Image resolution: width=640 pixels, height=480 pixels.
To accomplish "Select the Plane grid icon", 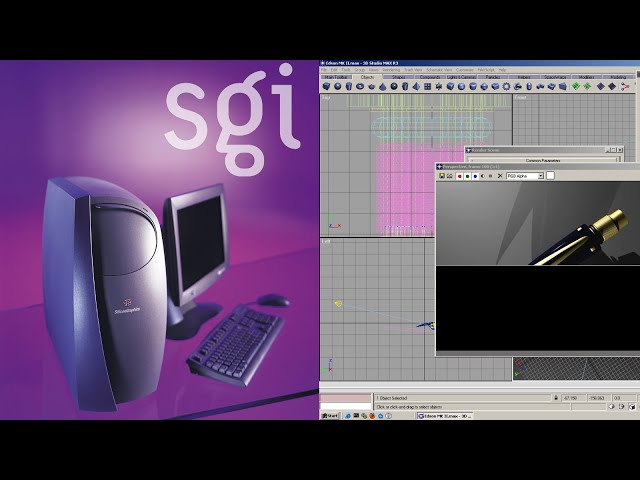I will coord(427,86).
